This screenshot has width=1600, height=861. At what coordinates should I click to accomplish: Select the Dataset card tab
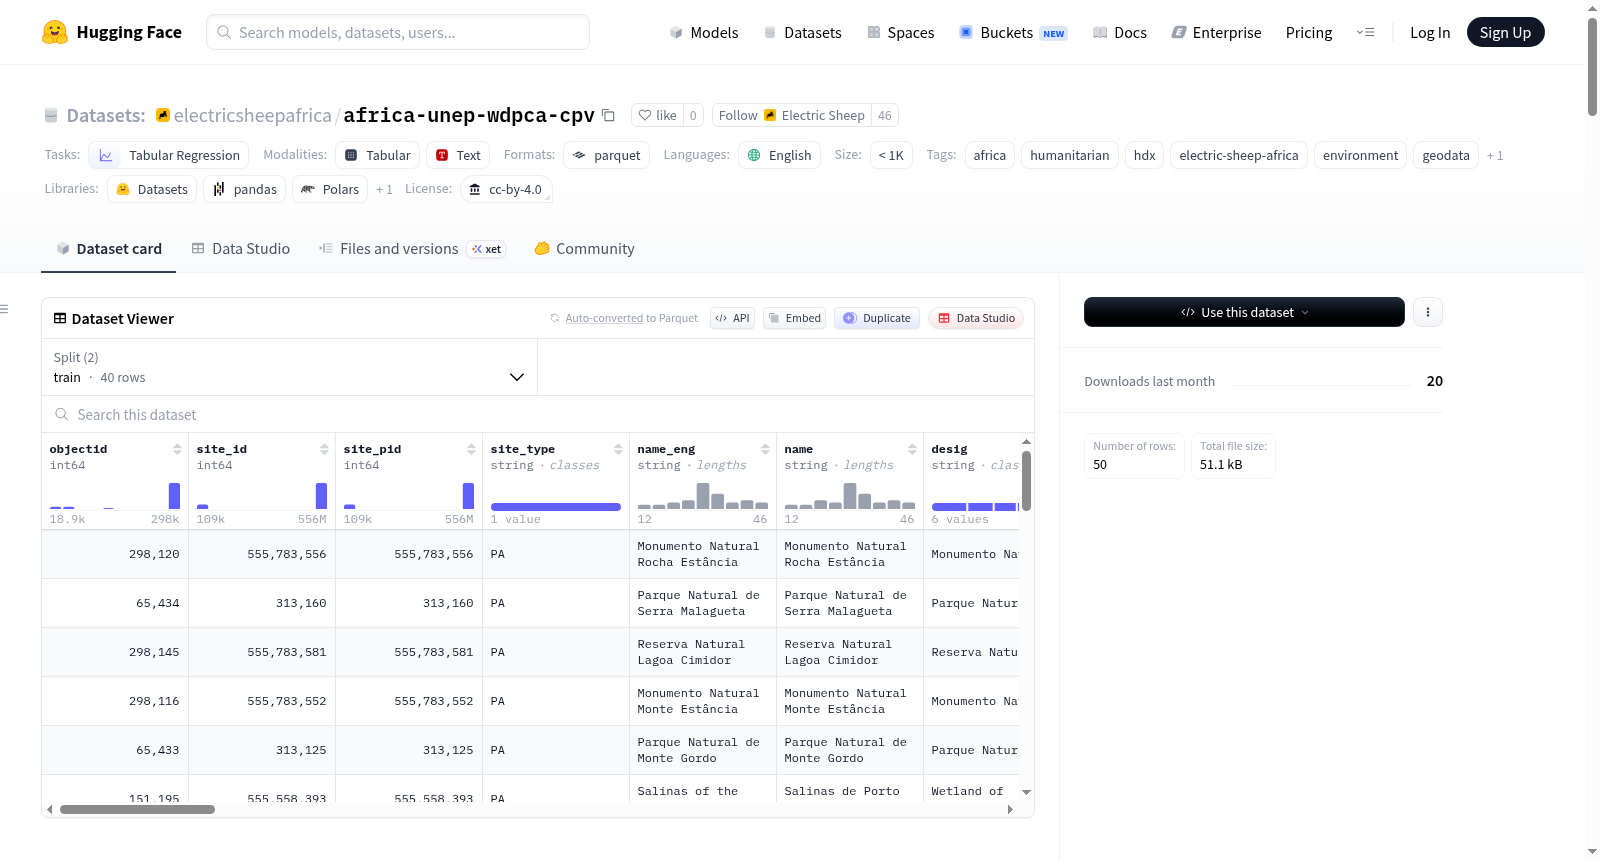click(109, 249)
